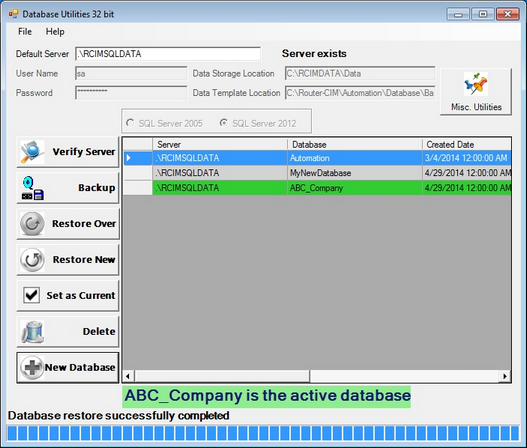
Task: Click the Delete button label
Action: [99, 331]
